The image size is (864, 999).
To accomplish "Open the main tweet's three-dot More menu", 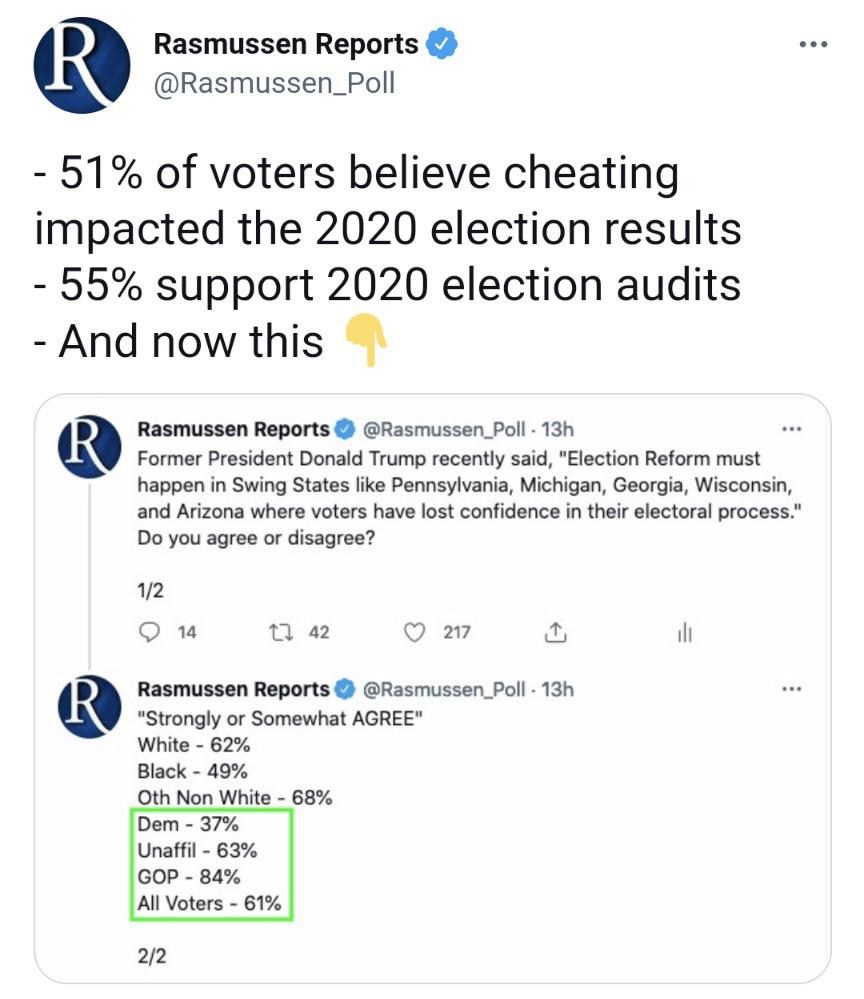I will 814,45.
